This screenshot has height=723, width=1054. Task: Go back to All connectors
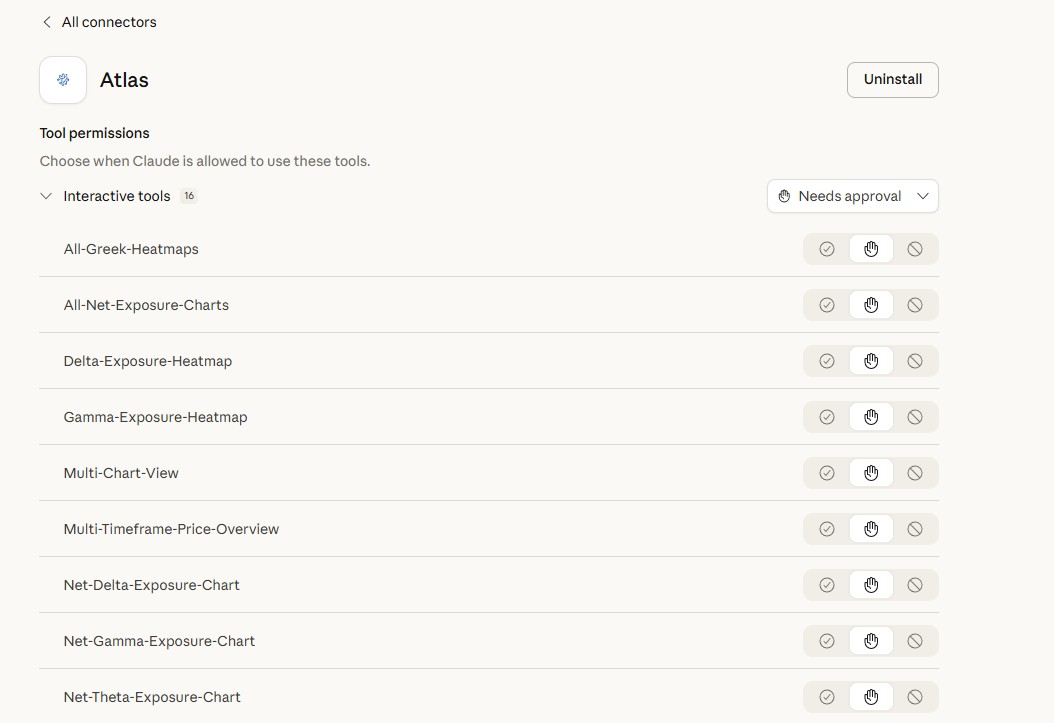[x=98, y=22]
